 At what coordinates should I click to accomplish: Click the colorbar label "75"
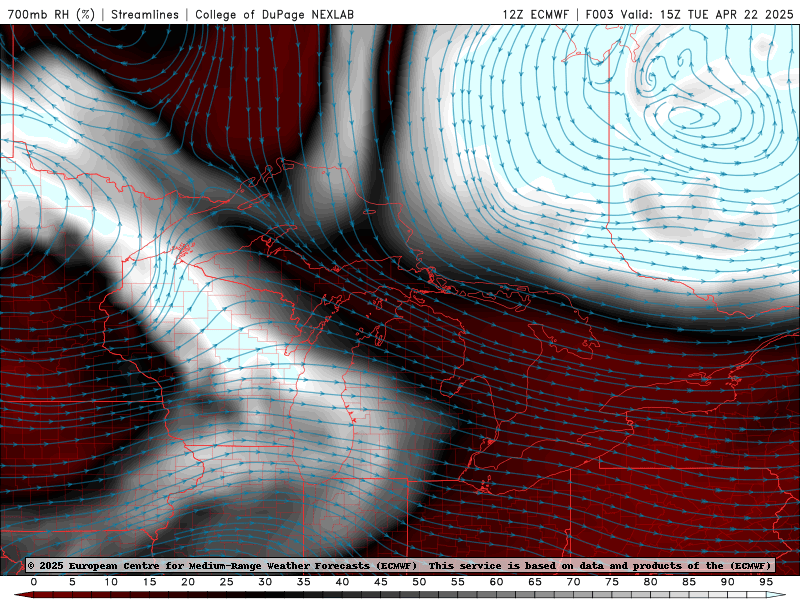pos(612,582)
